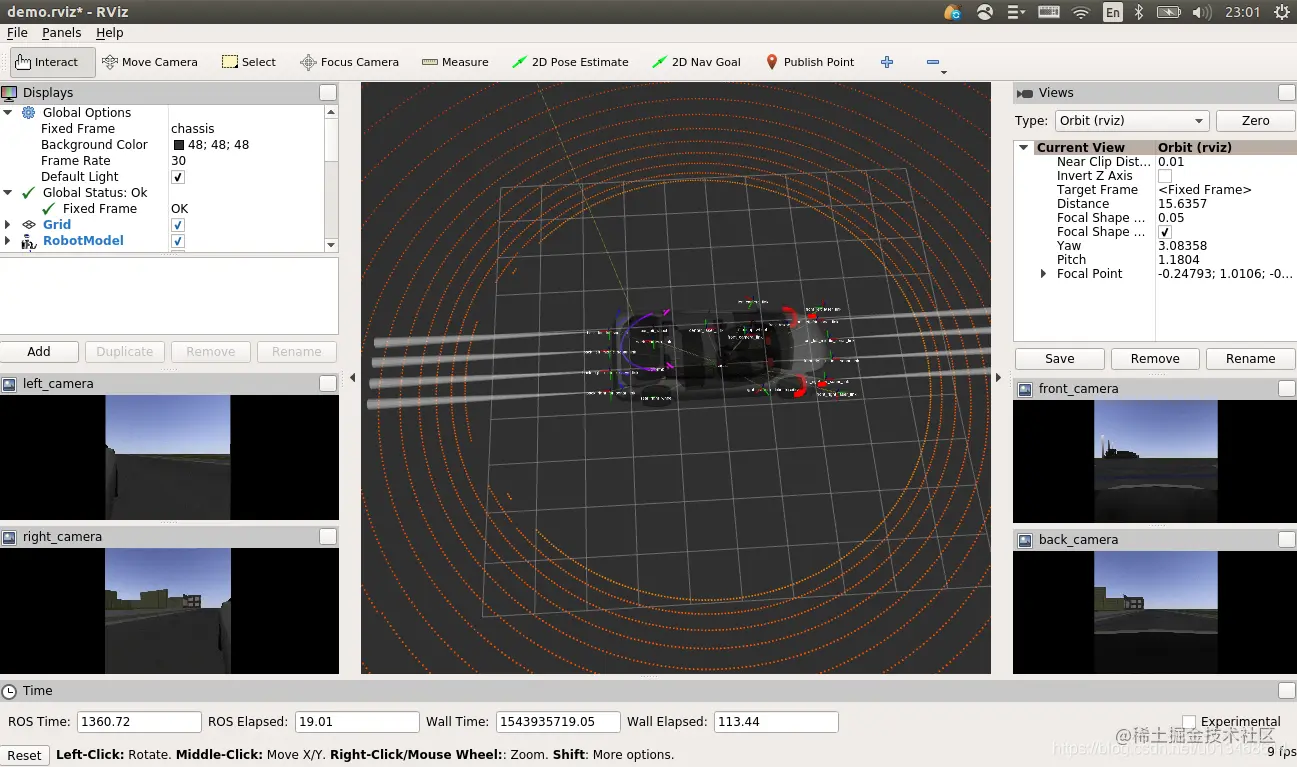Select the Interact tool
The width and height of the screenshot is (1297, 767).
click(x=53, y=62)
